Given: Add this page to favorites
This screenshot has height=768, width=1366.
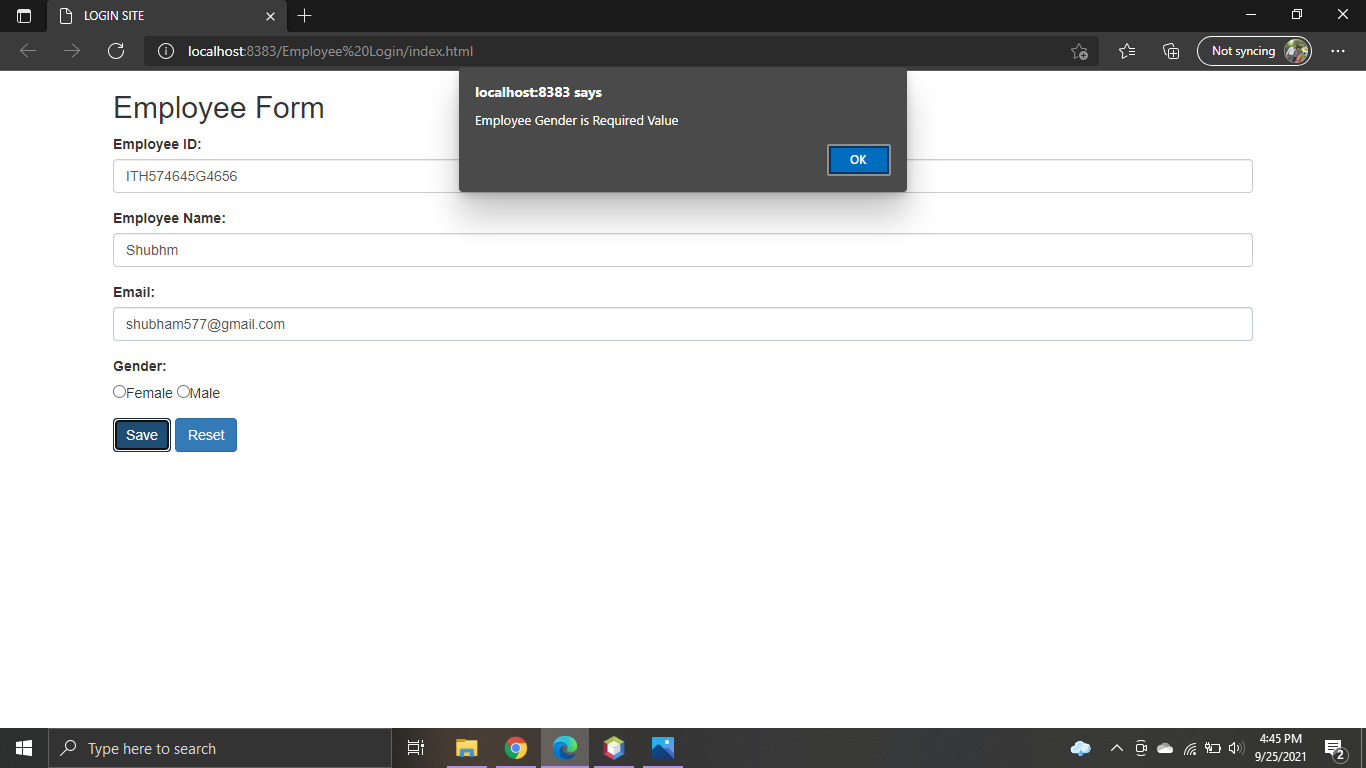Looking at the screenshot, I should 1079,51.
